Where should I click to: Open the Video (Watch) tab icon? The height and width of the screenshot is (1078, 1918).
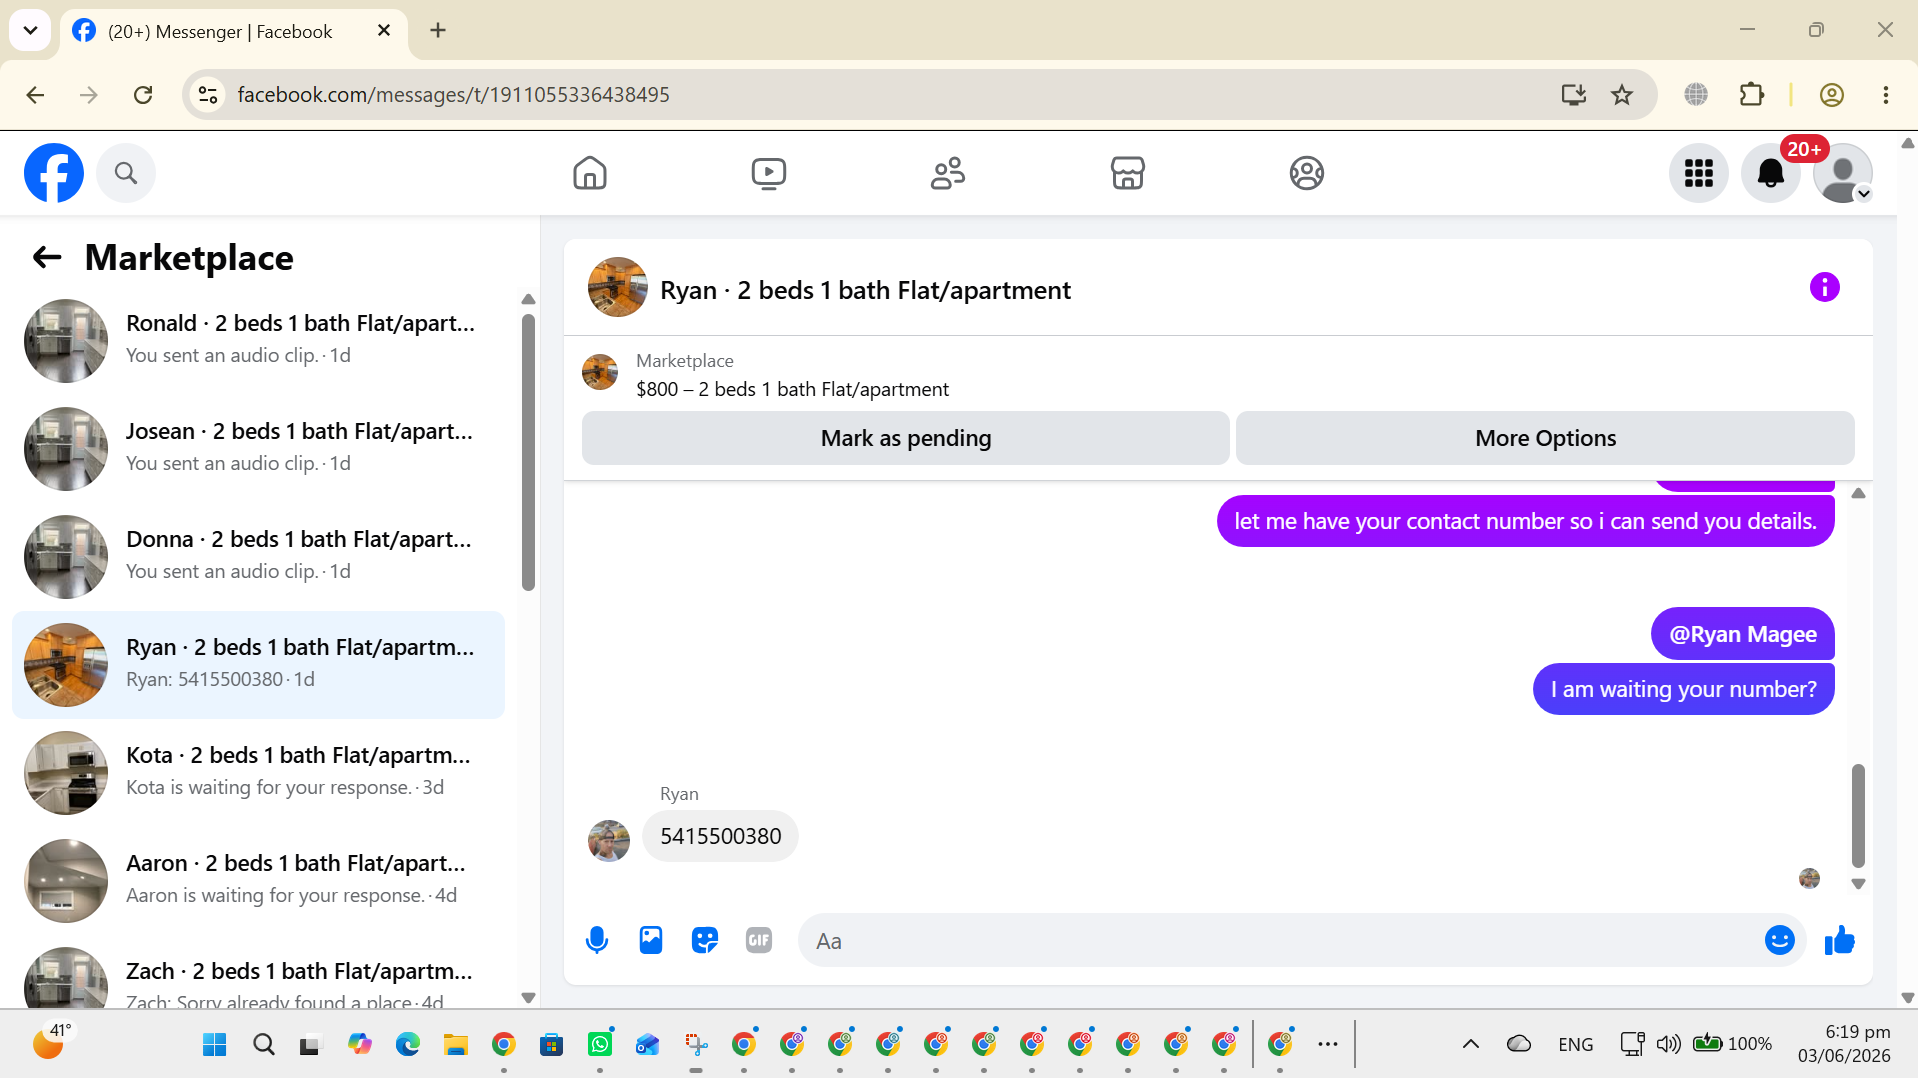point(769,173)
